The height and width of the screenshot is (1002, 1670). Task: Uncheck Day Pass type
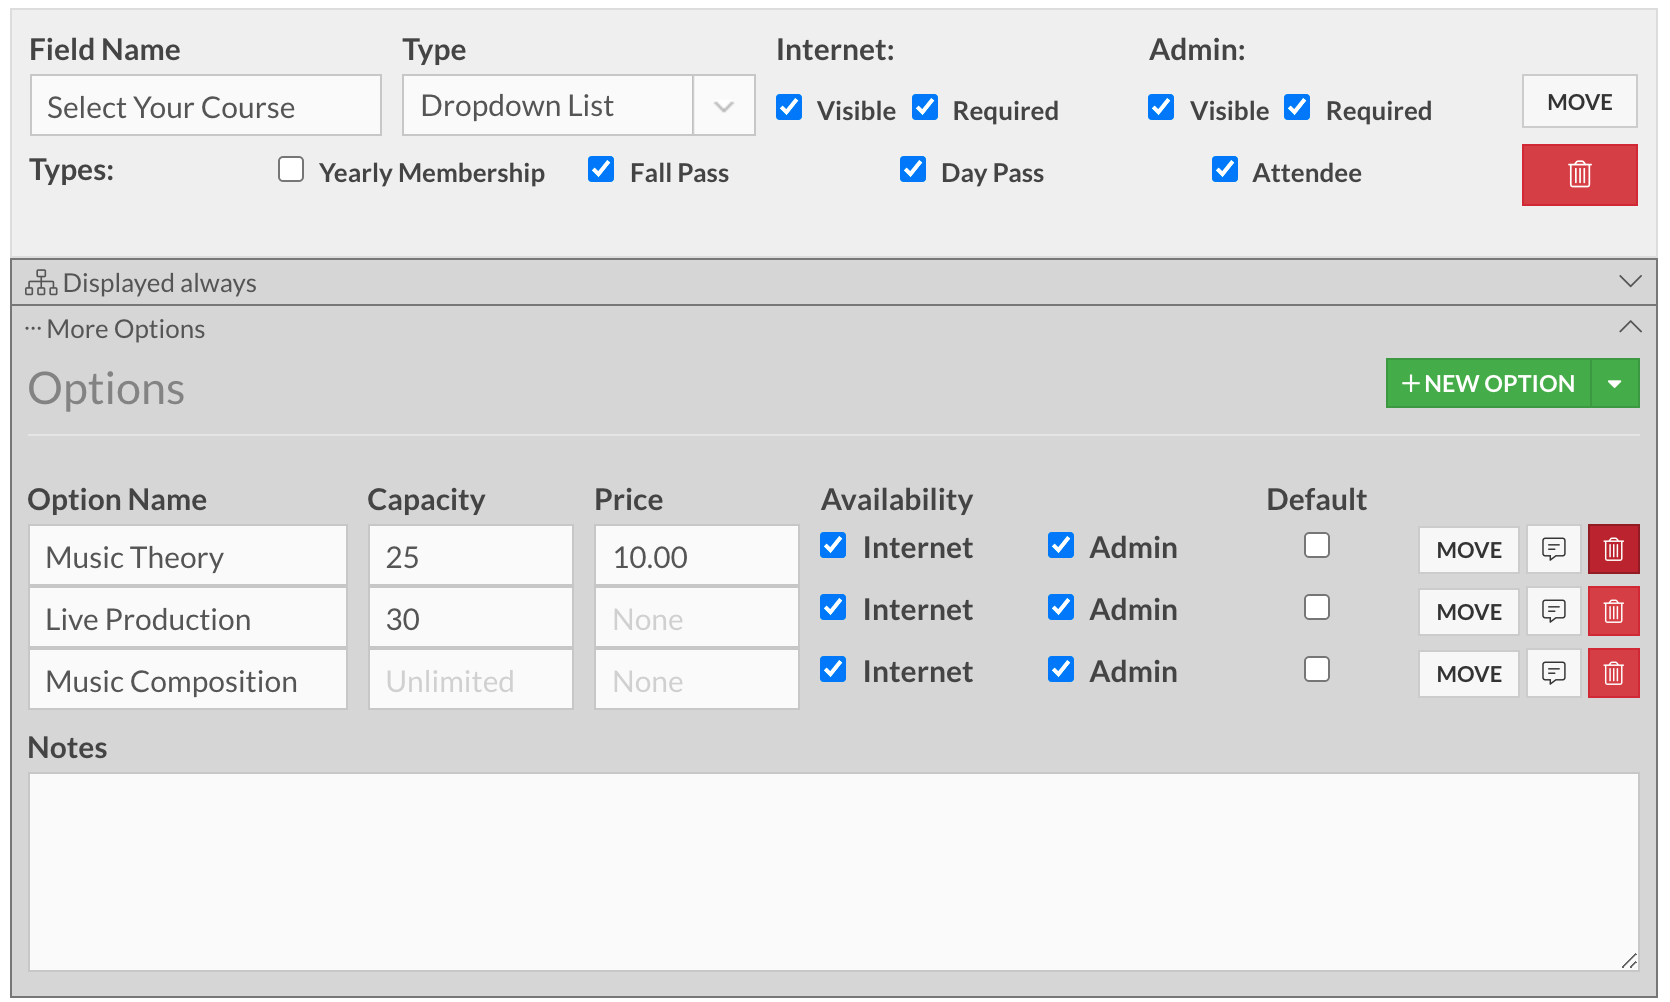913,169
